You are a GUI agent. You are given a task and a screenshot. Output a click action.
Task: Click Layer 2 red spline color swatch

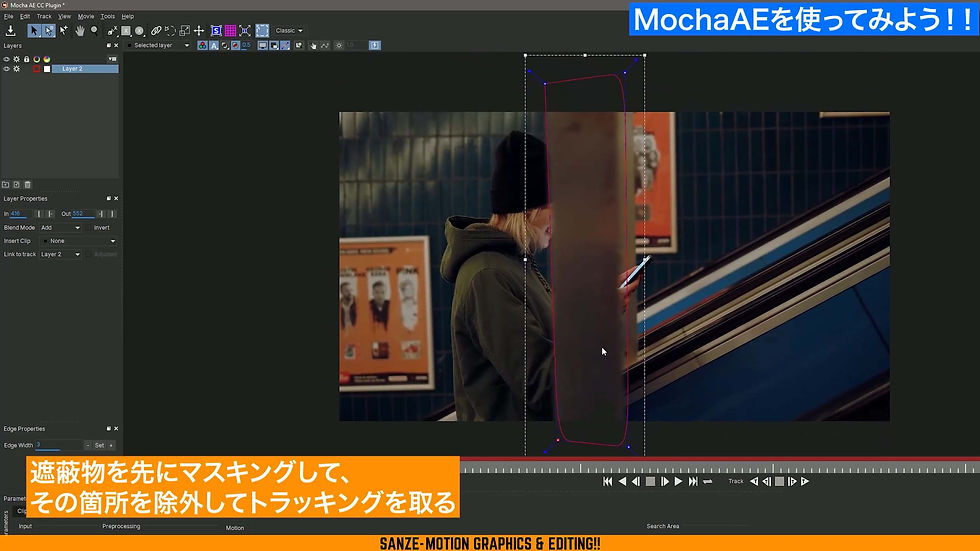37,69
